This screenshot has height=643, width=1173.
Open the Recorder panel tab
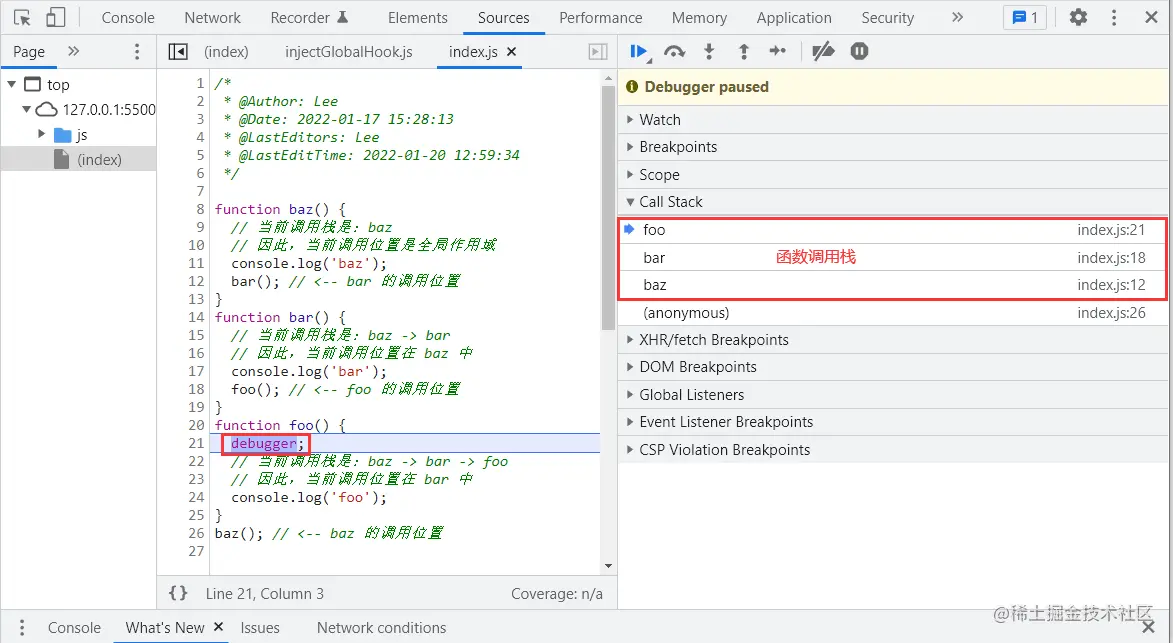click(310, 17)
